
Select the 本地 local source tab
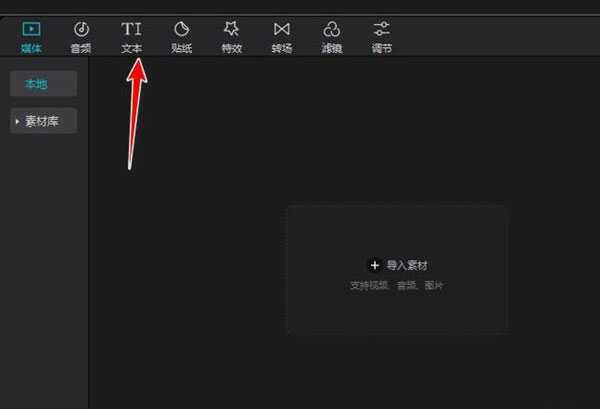[43, 84]
